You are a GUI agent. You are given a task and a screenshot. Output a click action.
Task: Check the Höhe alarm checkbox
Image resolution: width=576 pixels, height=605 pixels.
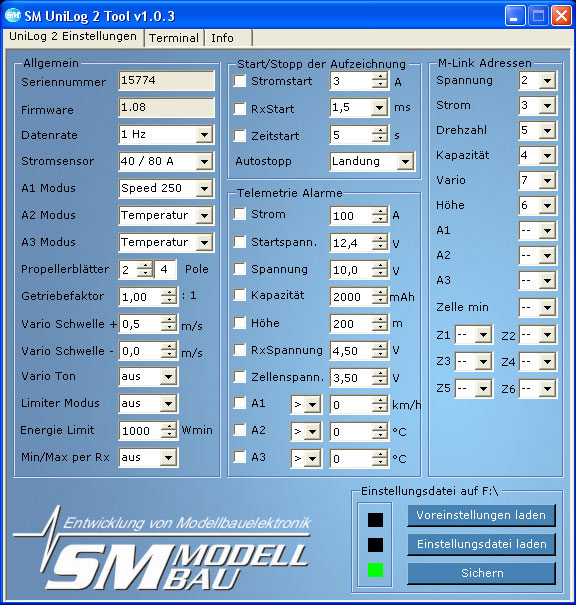click(x=240, y=323)
